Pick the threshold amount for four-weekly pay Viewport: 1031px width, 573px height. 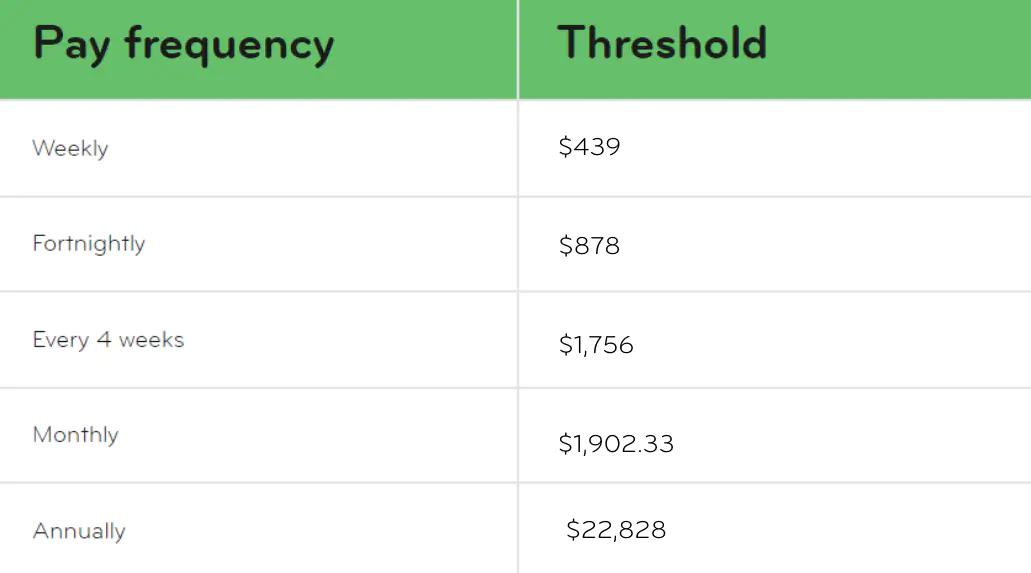click(x=596, y=345)
